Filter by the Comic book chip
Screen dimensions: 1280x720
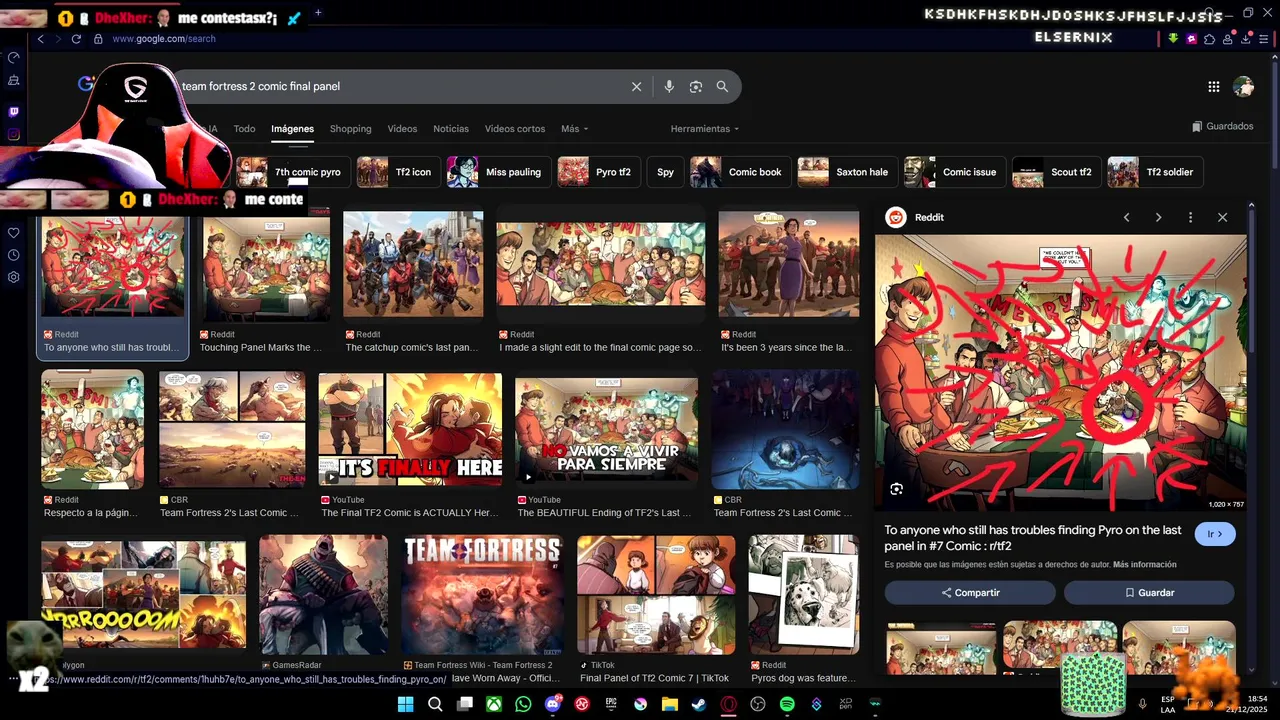point(739,172)
